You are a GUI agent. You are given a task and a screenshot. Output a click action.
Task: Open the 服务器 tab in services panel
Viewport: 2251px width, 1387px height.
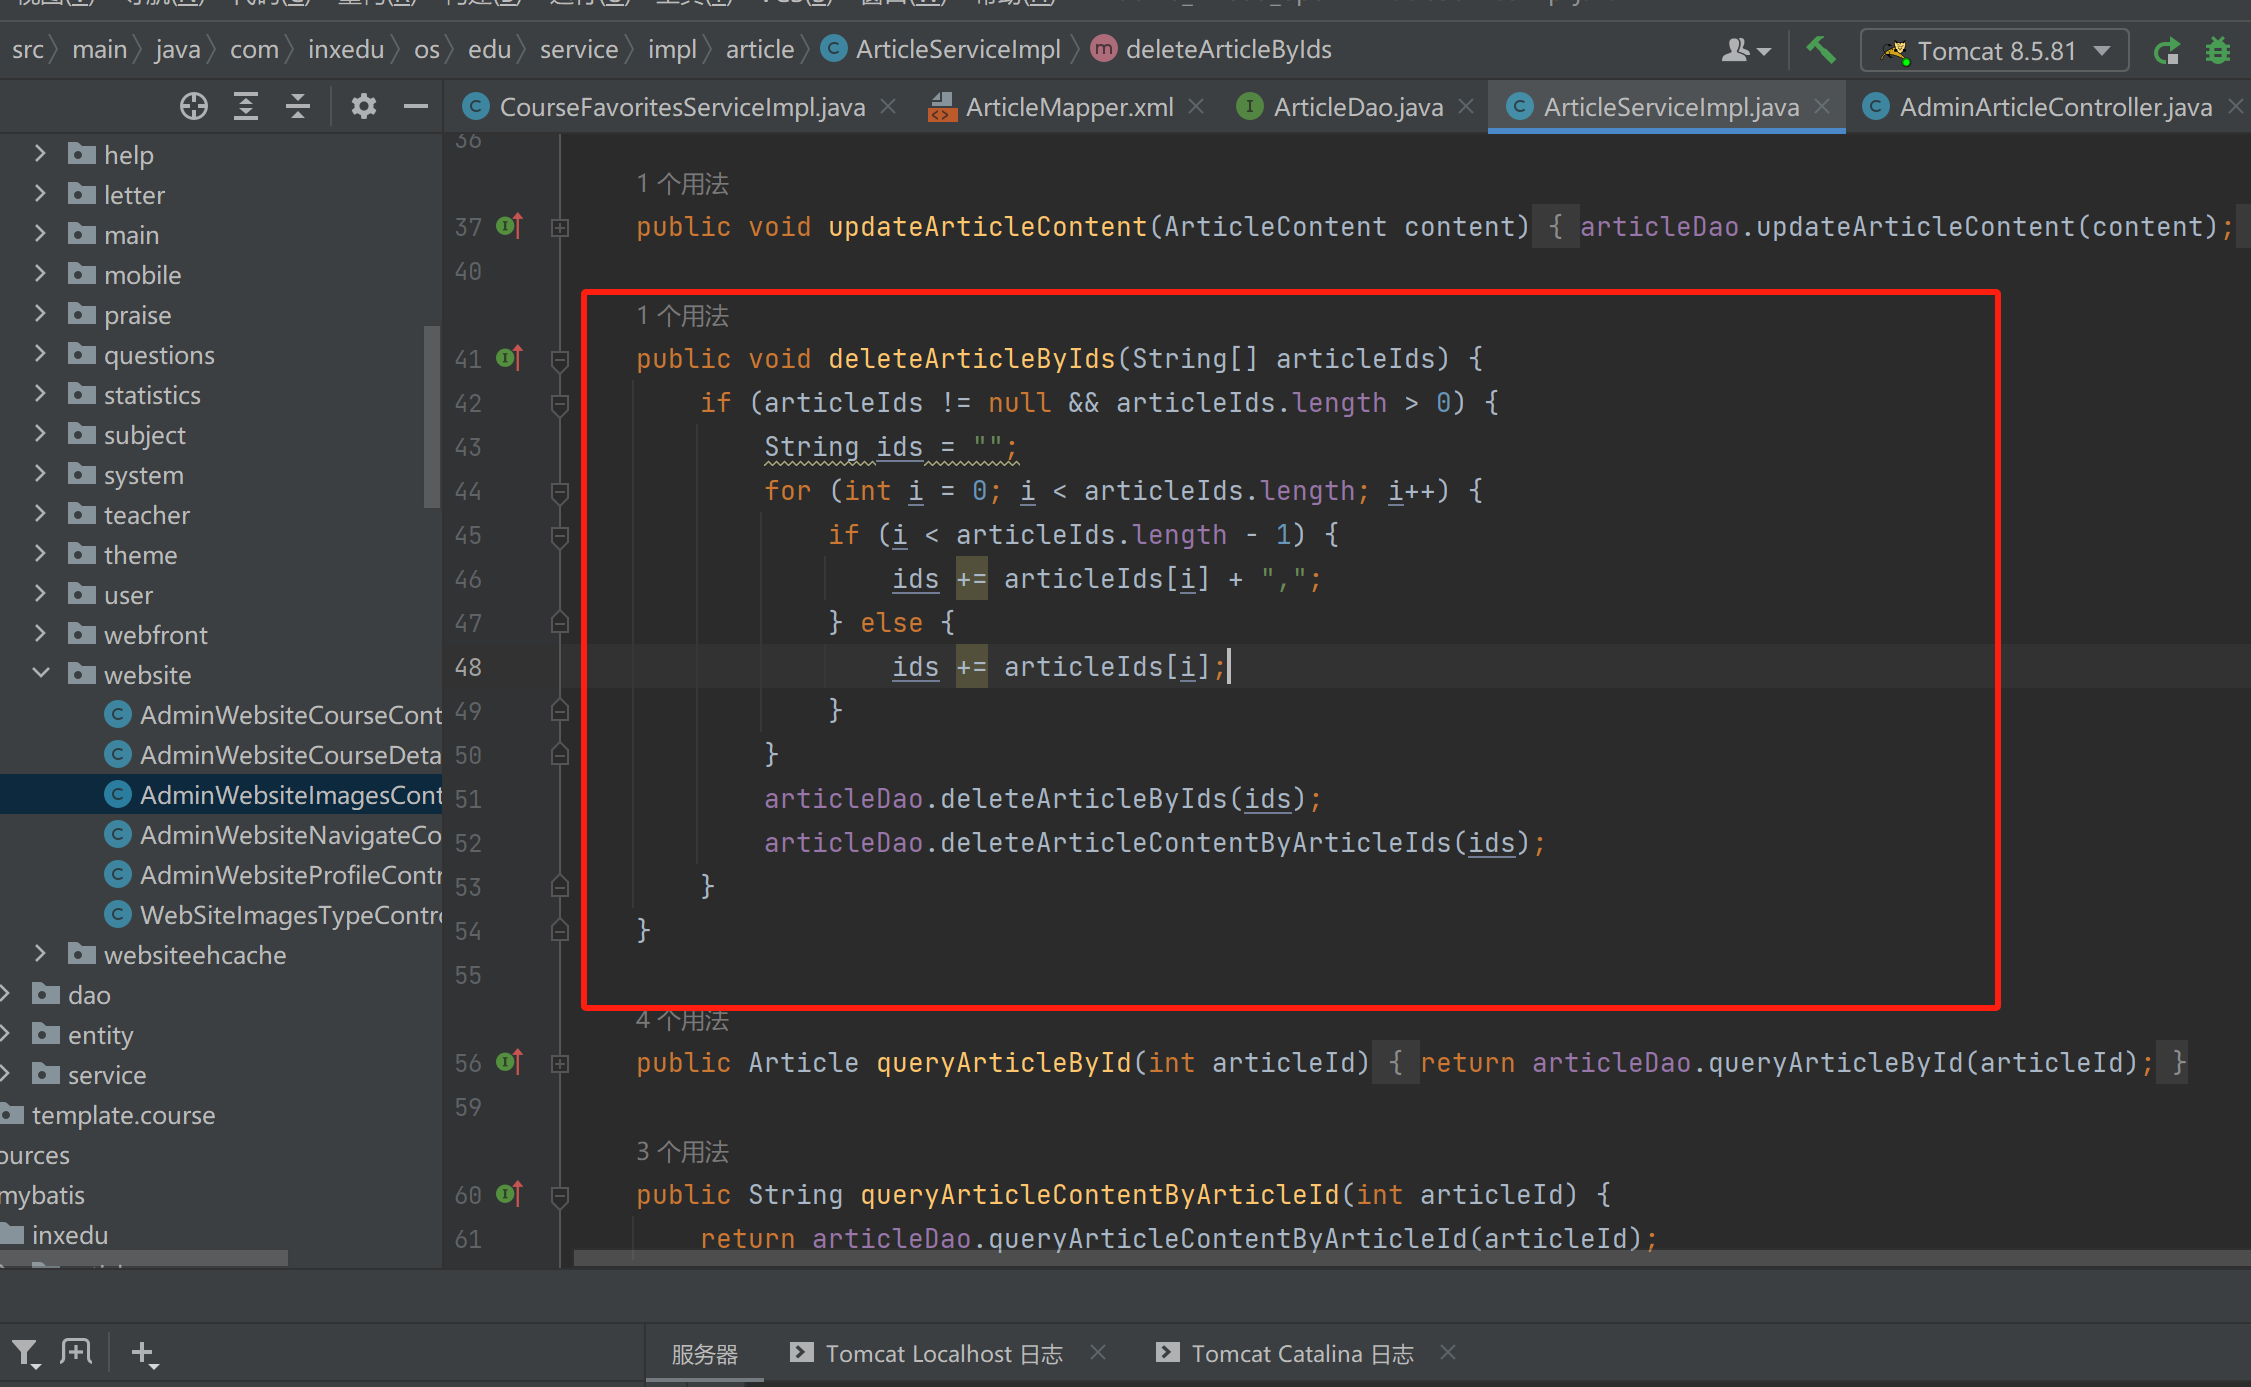[x=704, y=1354]
